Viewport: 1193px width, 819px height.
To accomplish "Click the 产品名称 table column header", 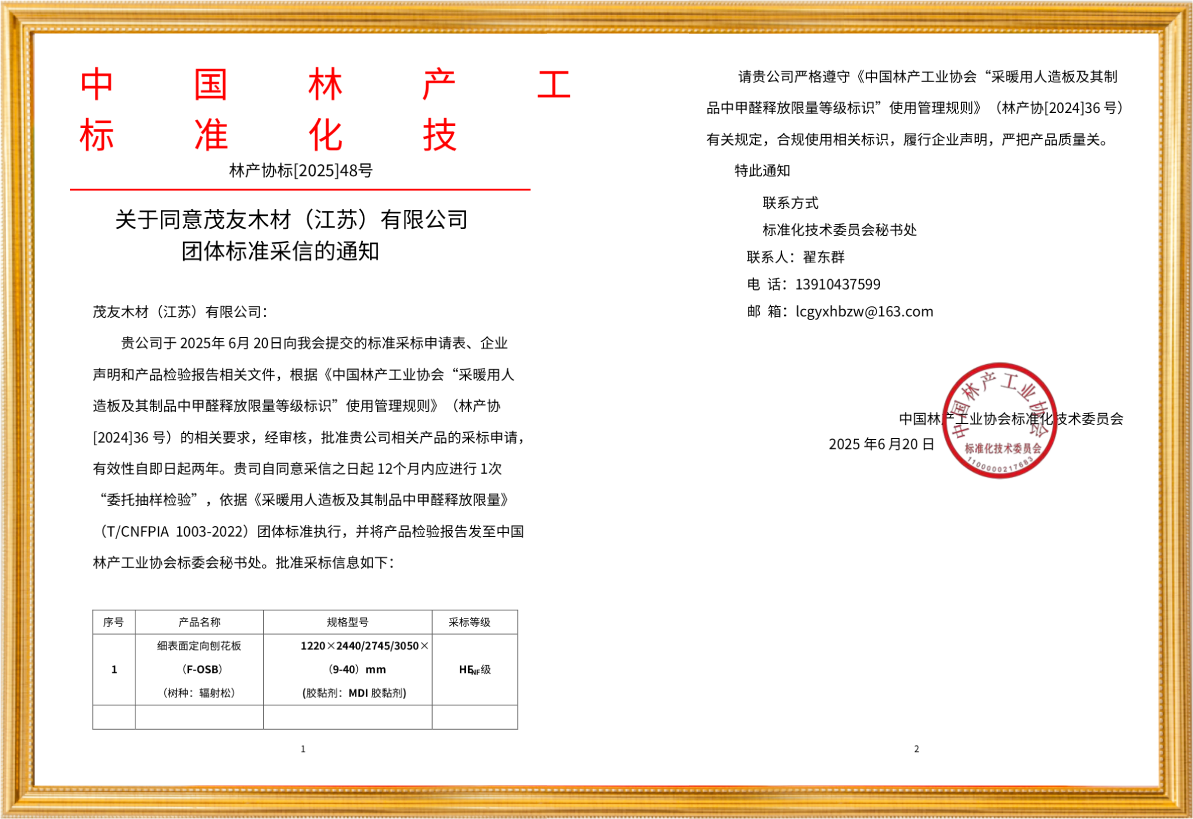I will [199, 622].
